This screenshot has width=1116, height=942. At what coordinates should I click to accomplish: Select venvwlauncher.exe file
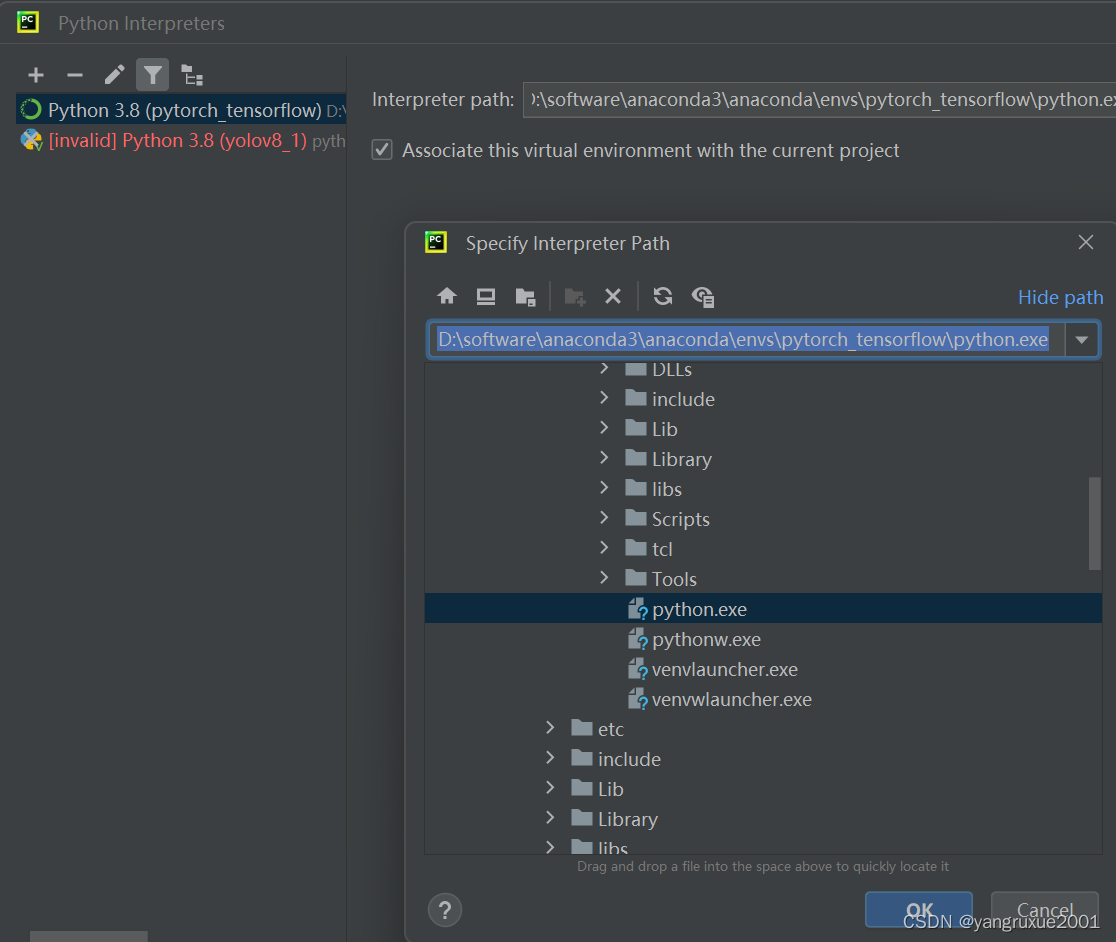click(763, 699)
